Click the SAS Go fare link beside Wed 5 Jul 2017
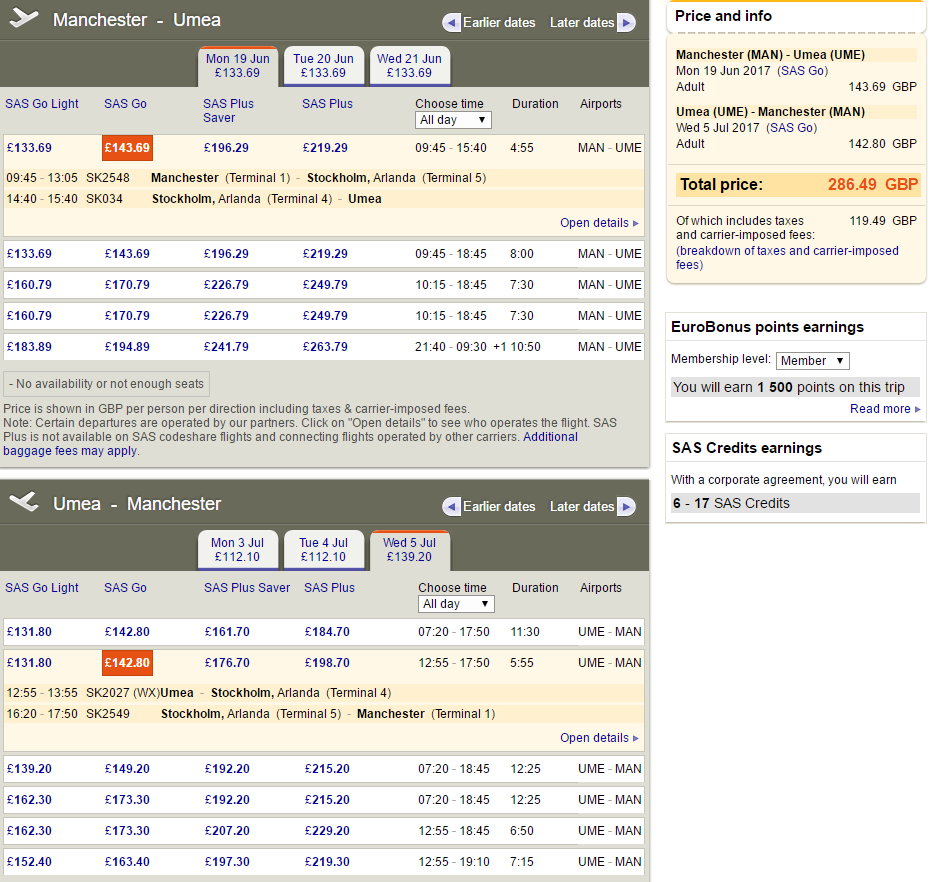The height and width of the screenshot is (882, 930). tap(791, 128)
